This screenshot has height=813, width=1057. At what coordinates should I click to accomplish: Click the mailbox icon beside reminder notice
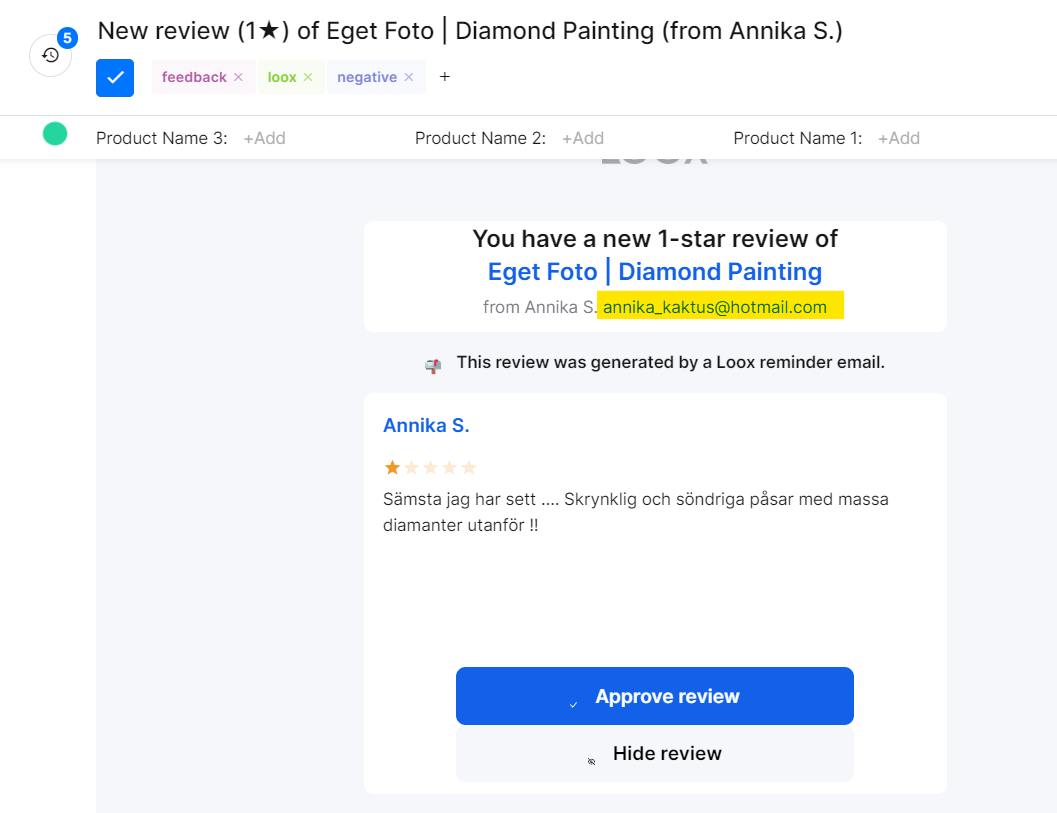pos(433,364)
